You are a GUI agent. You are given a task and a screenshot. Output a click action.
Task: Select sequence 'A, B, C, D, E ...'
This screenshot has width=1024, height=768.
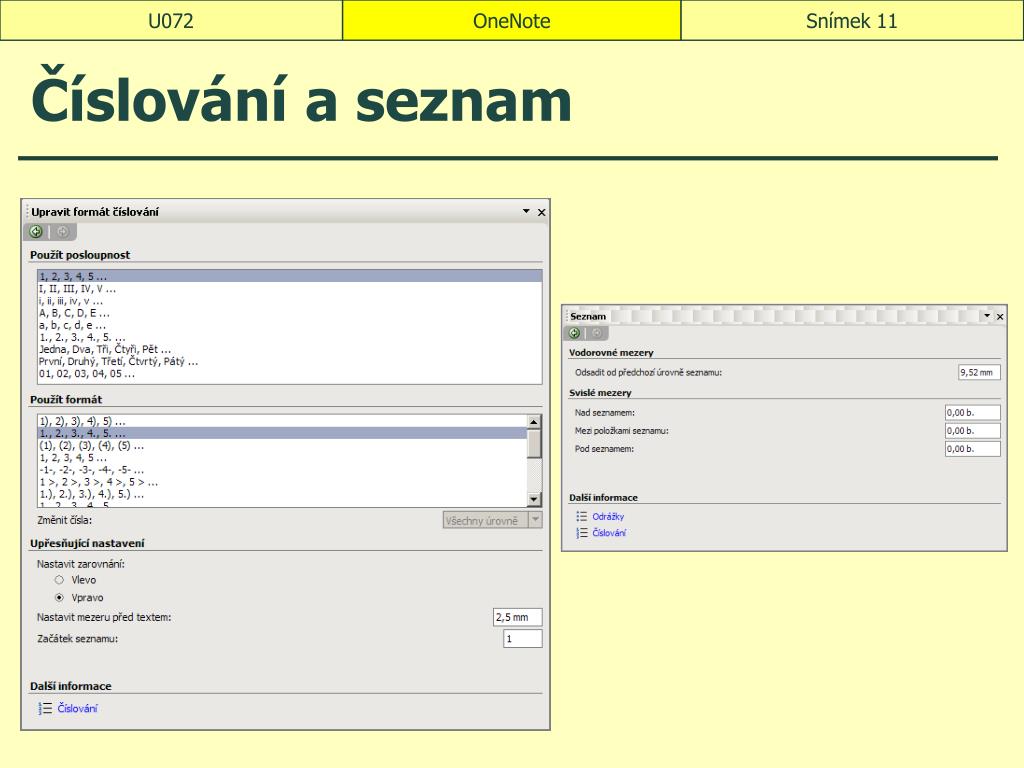(290, 313)
